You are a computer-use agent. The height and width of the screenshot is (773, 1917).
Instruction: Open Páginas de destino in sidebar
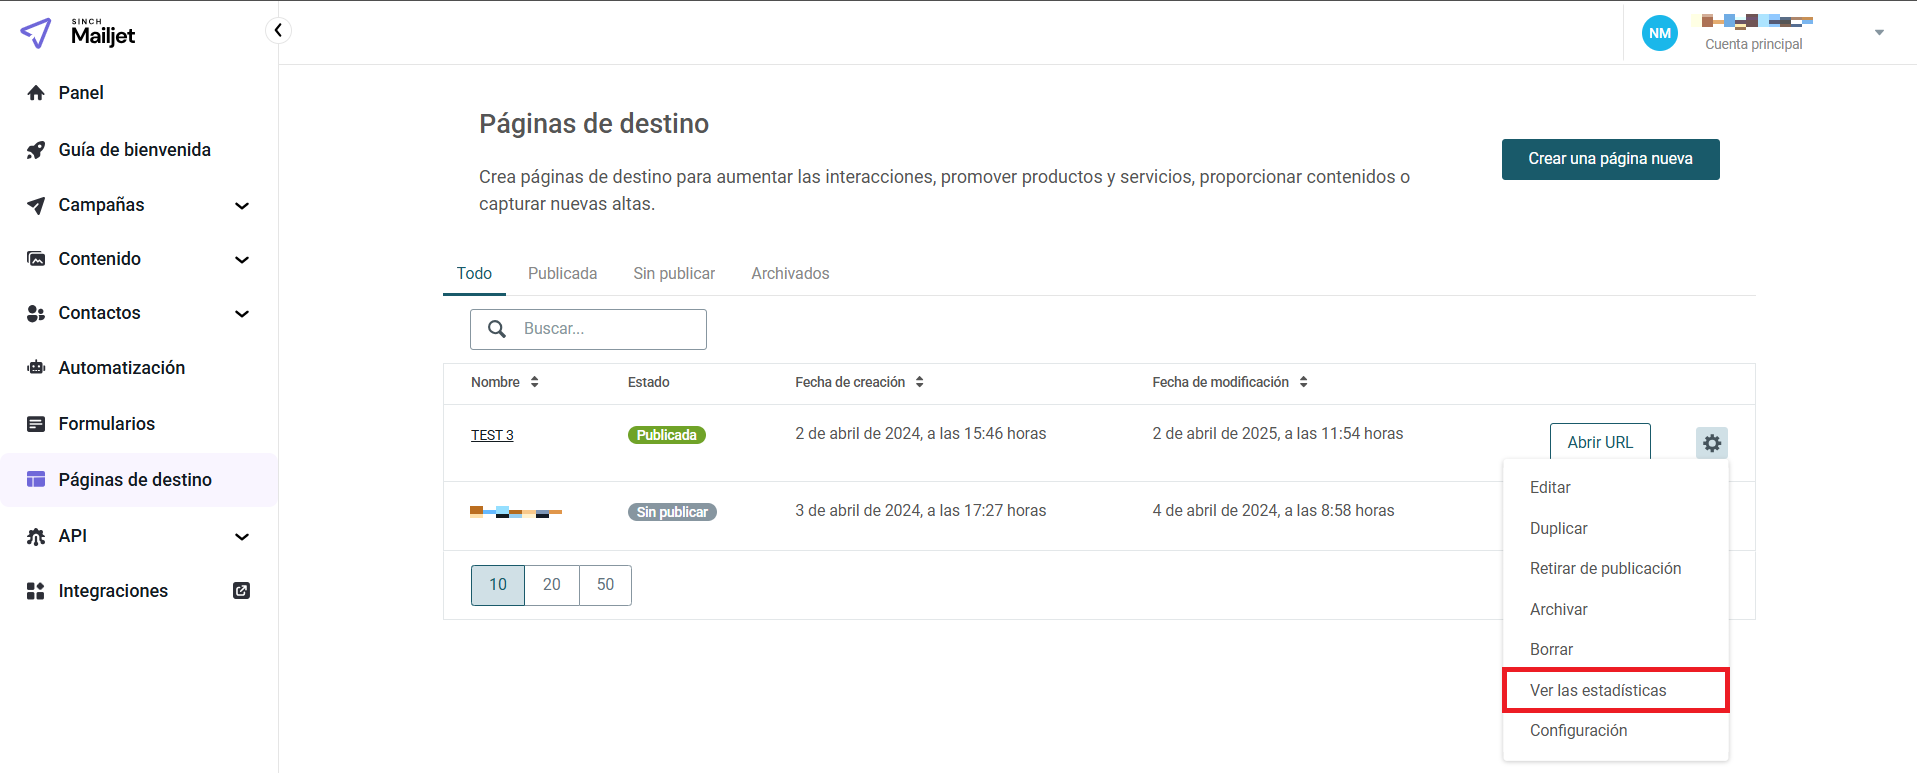139,480
